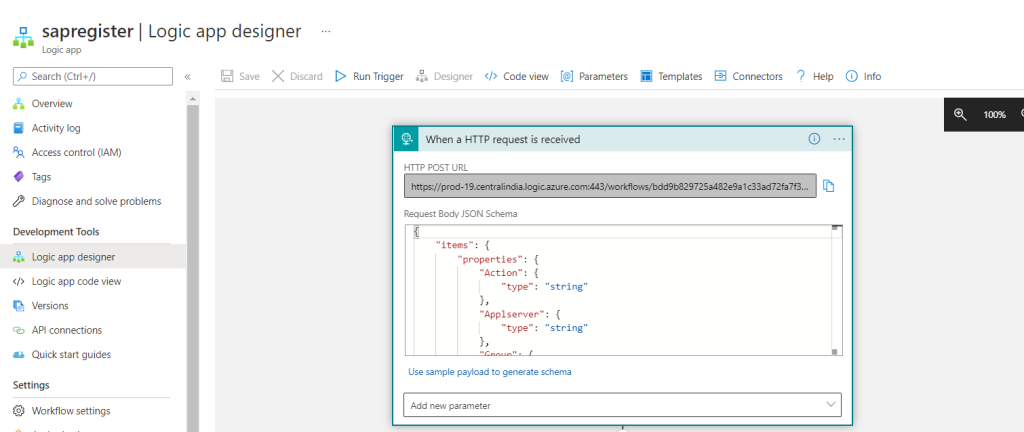The width and height of the screenshot is (1024, 432).
Task: Click the trigger card's info icon
Action: (814, 138)
